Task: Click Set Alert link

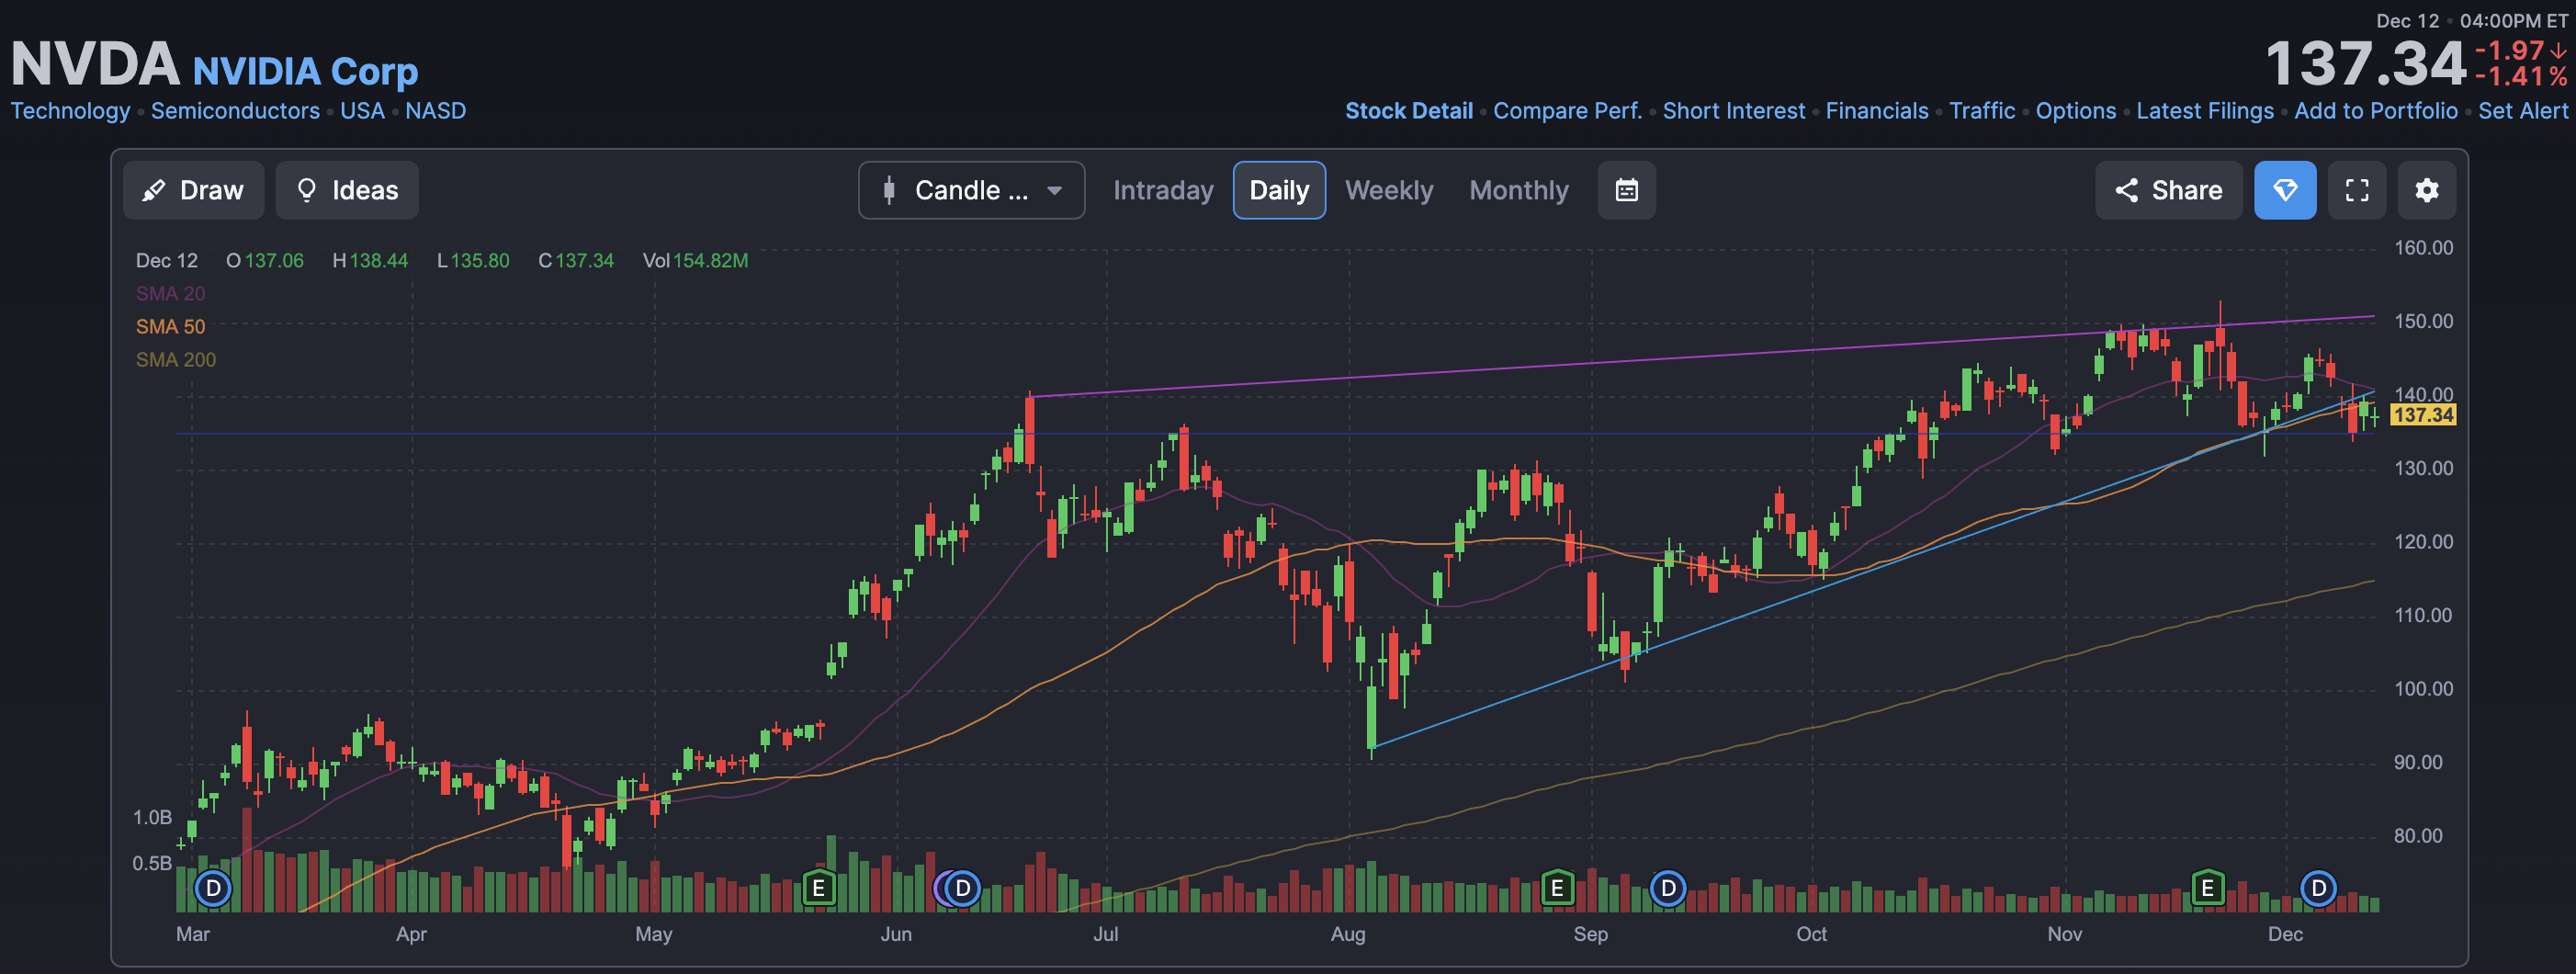Action: [x=2522, y=111]
